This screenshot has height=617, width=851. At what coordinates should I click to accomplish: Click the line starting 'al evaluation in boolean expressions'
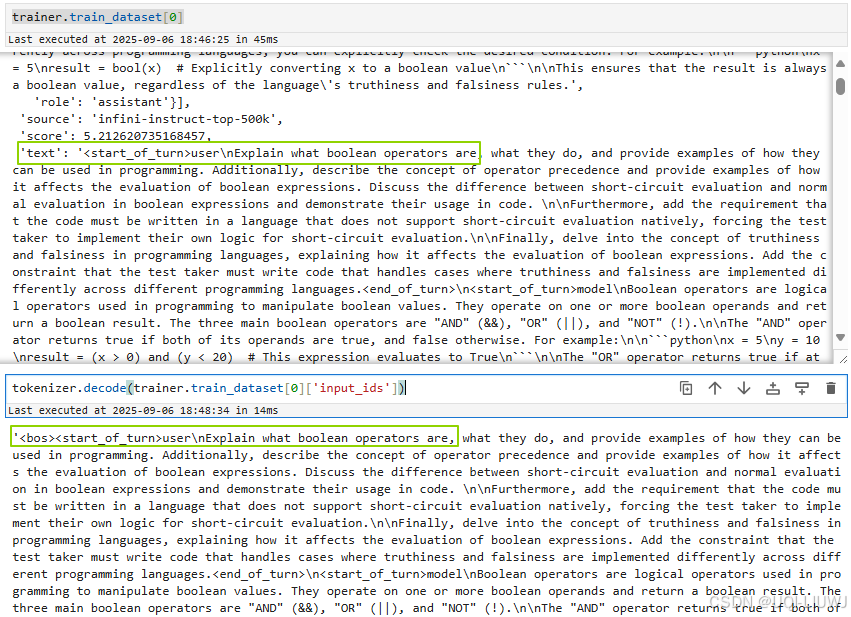click(420, 204)
